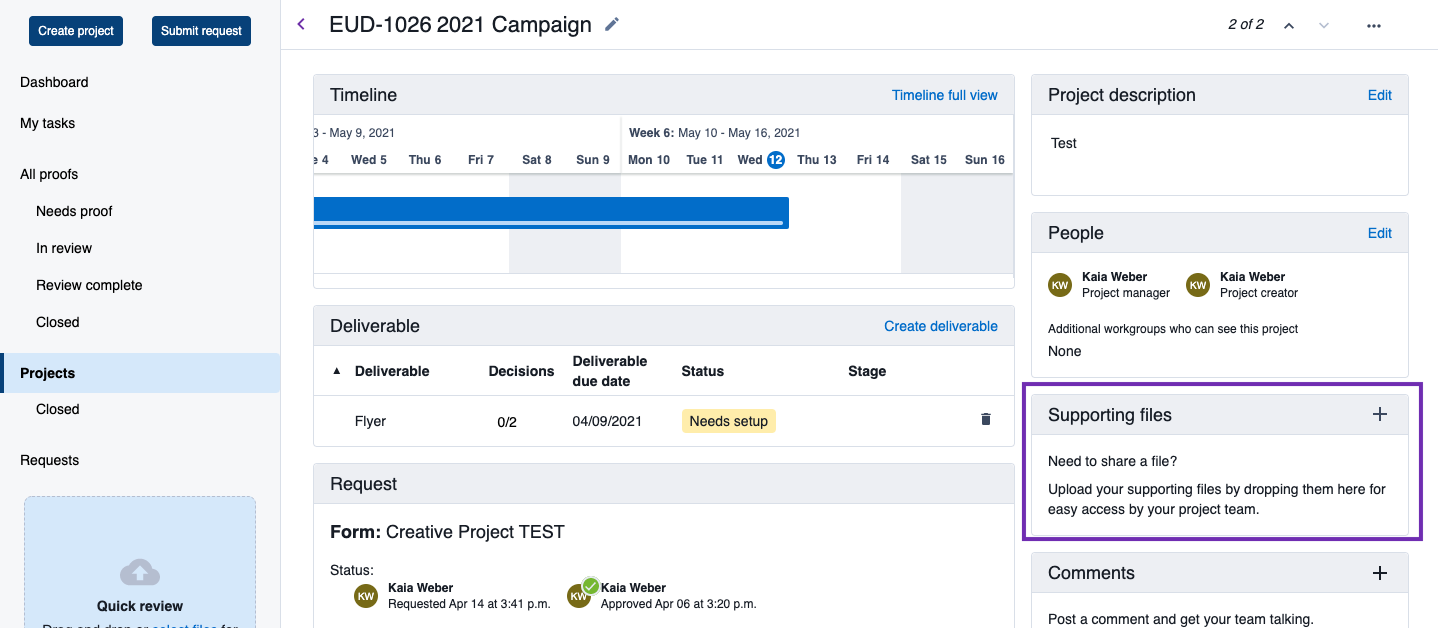Open the Dashboard page in sidebar
This screenshot has height=628, width=1438.
[54, 82]
